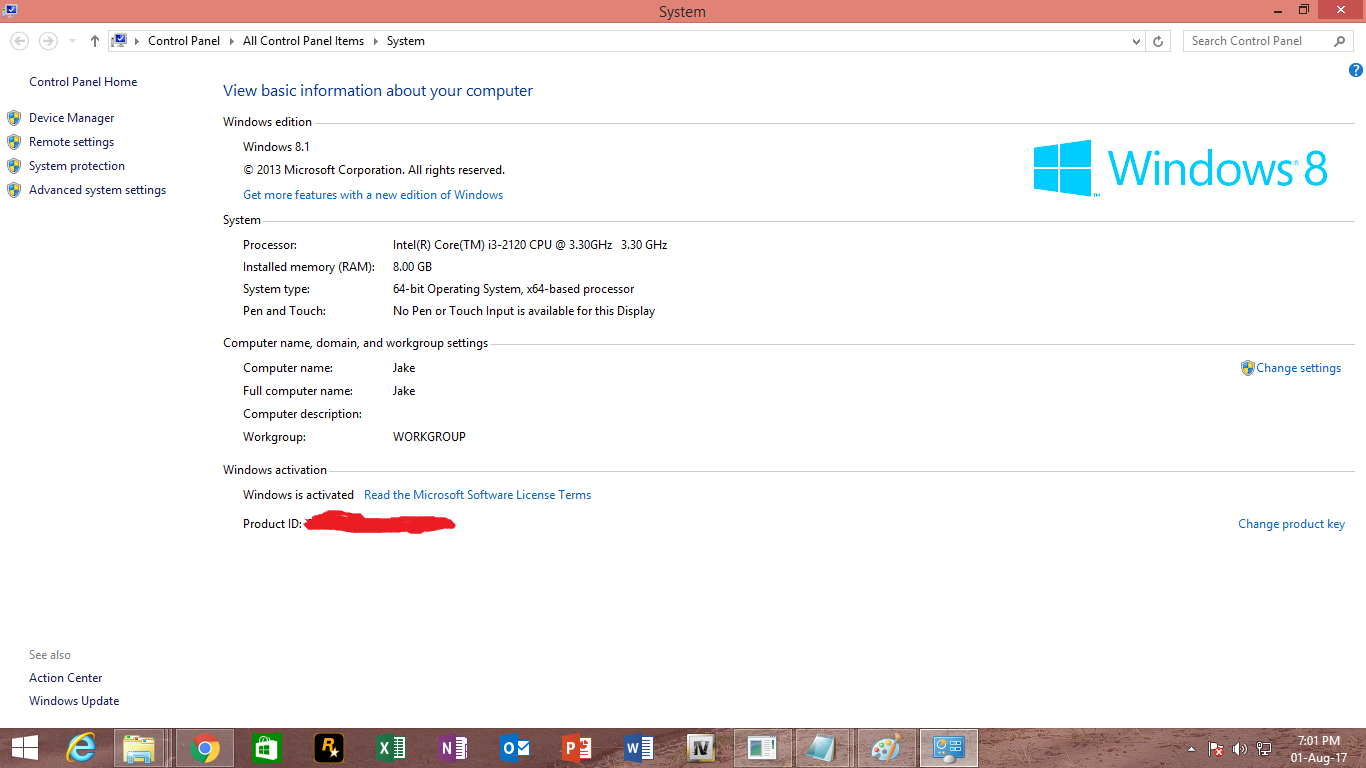
Task: Go back using the Back arrow
Action: [20, 41]
